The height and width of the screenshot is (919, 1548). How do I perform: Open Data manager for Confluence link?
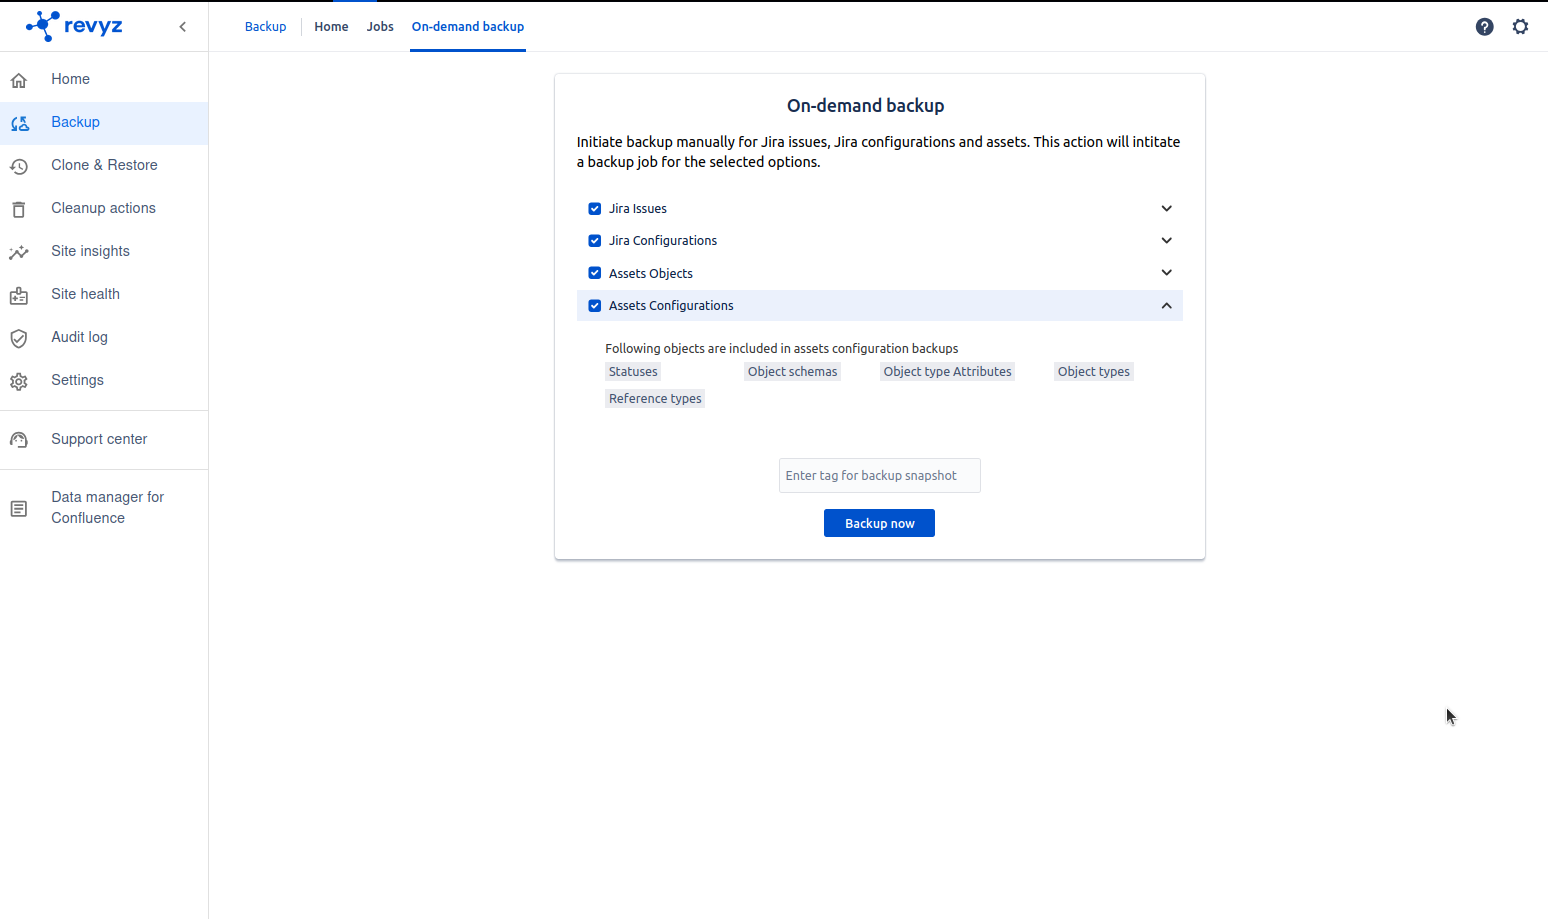107,508
